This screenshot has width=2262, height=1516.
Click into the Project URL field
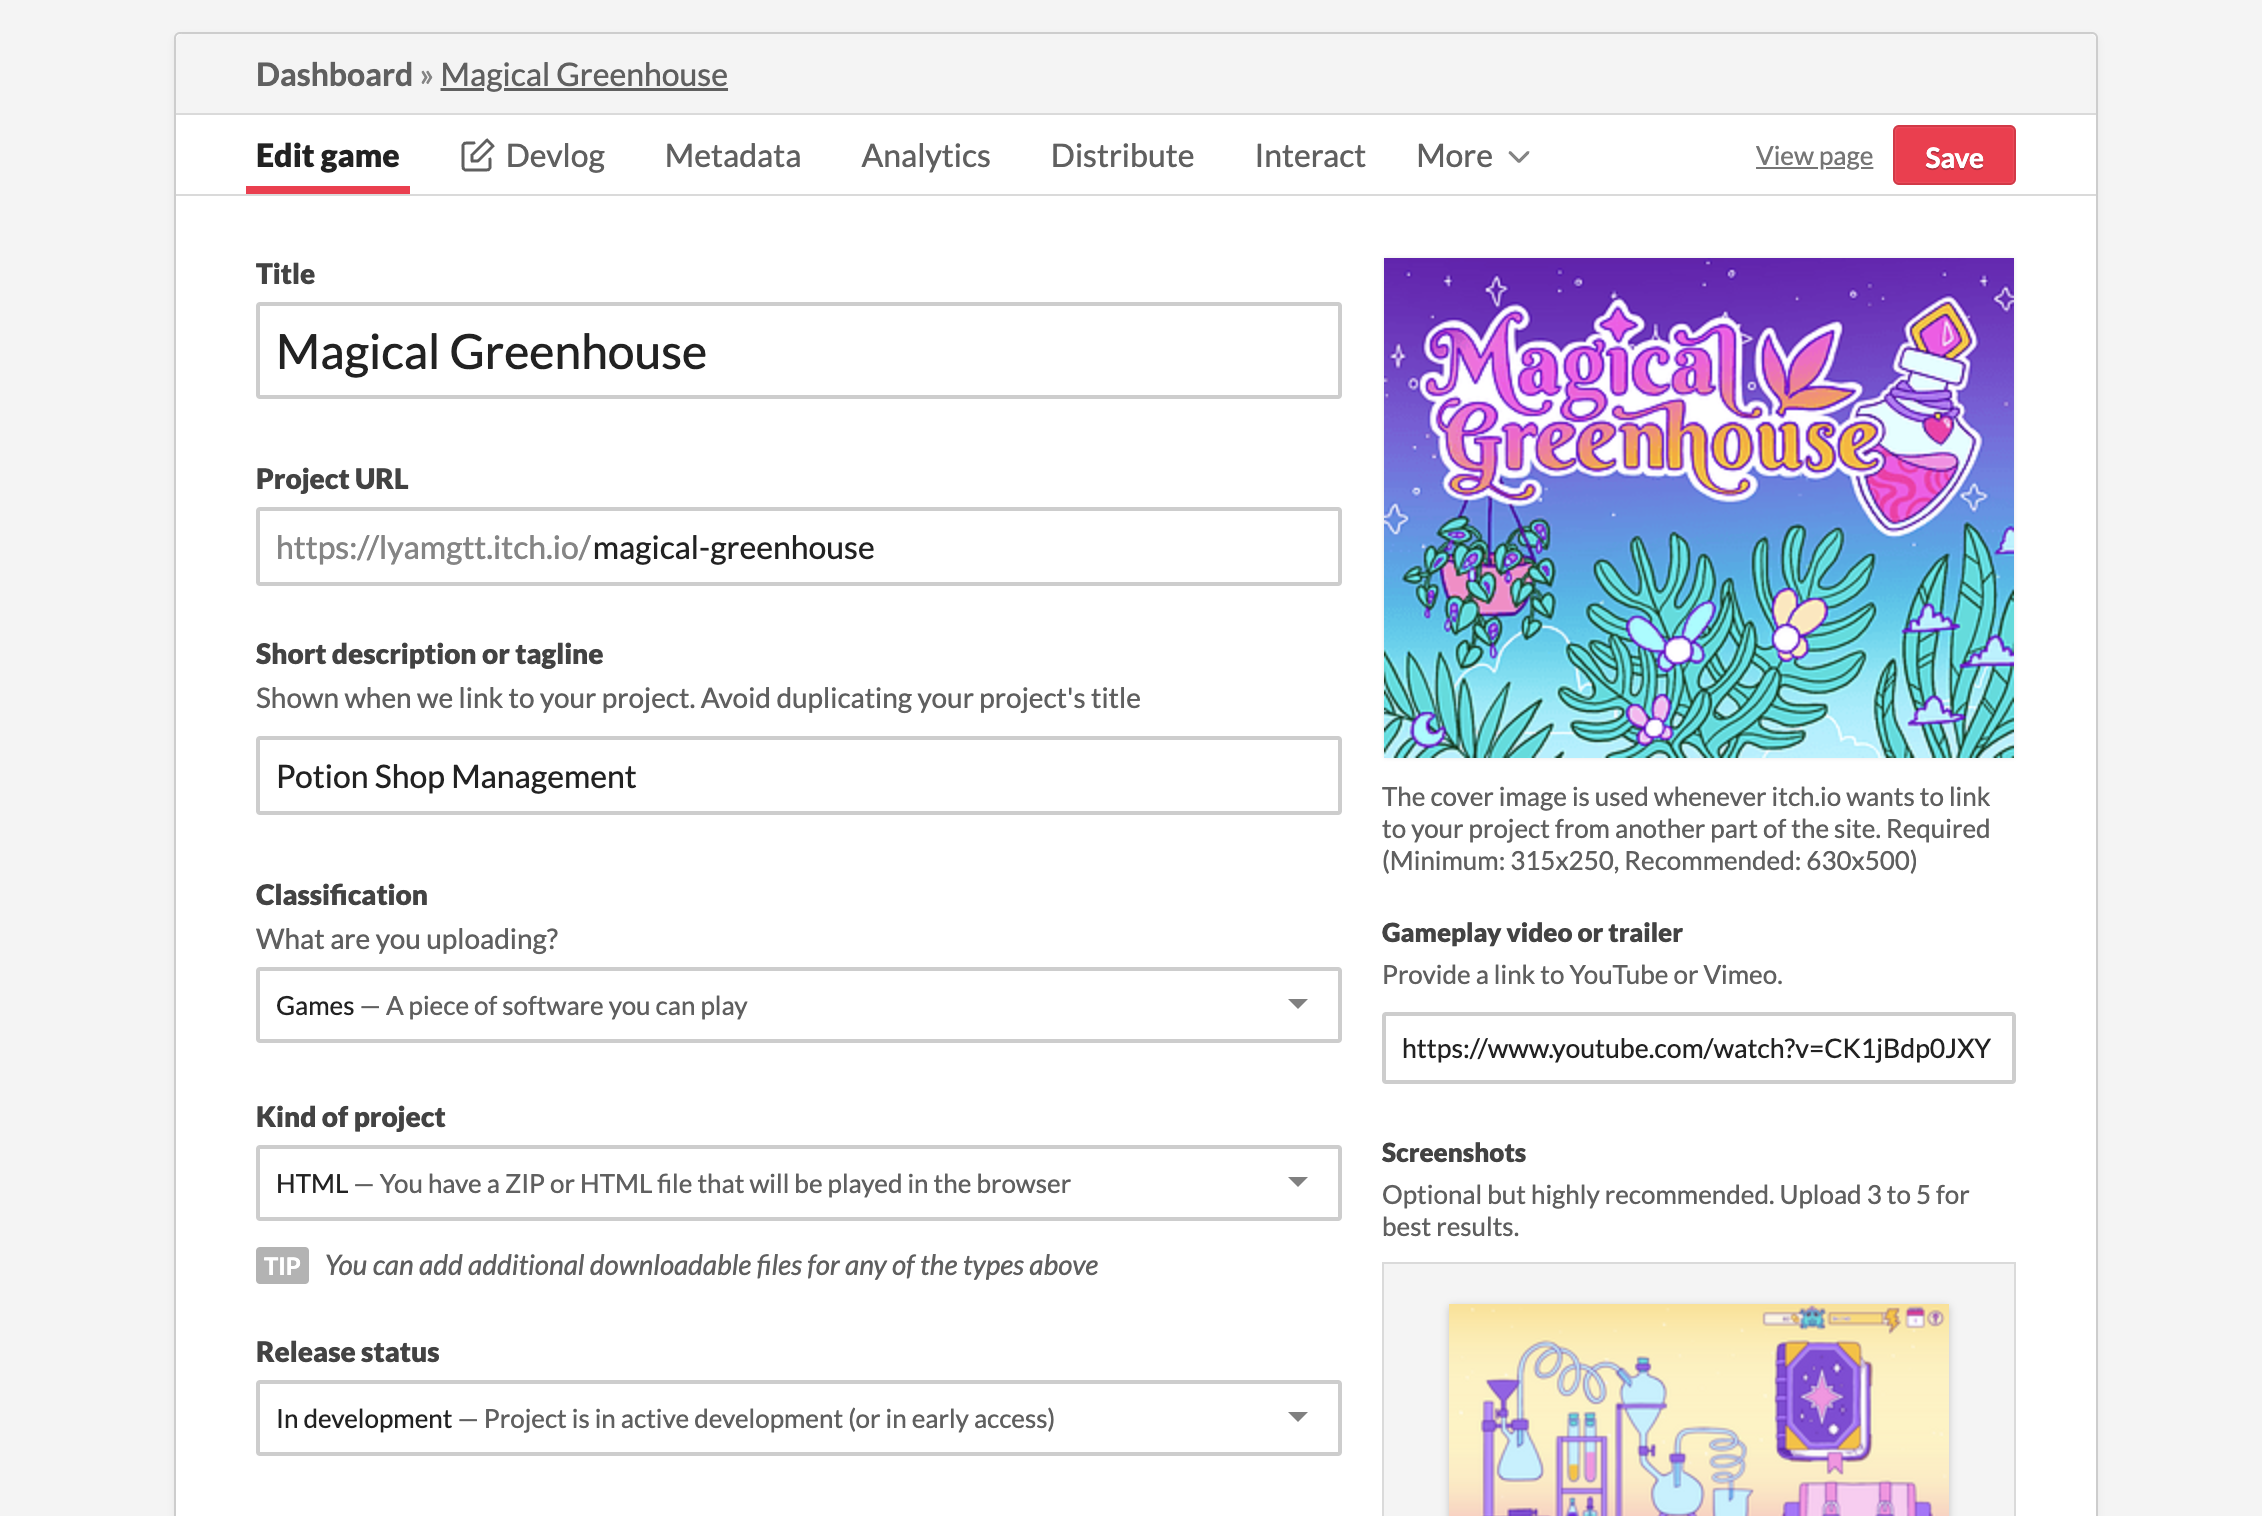(x=798, y=547)
